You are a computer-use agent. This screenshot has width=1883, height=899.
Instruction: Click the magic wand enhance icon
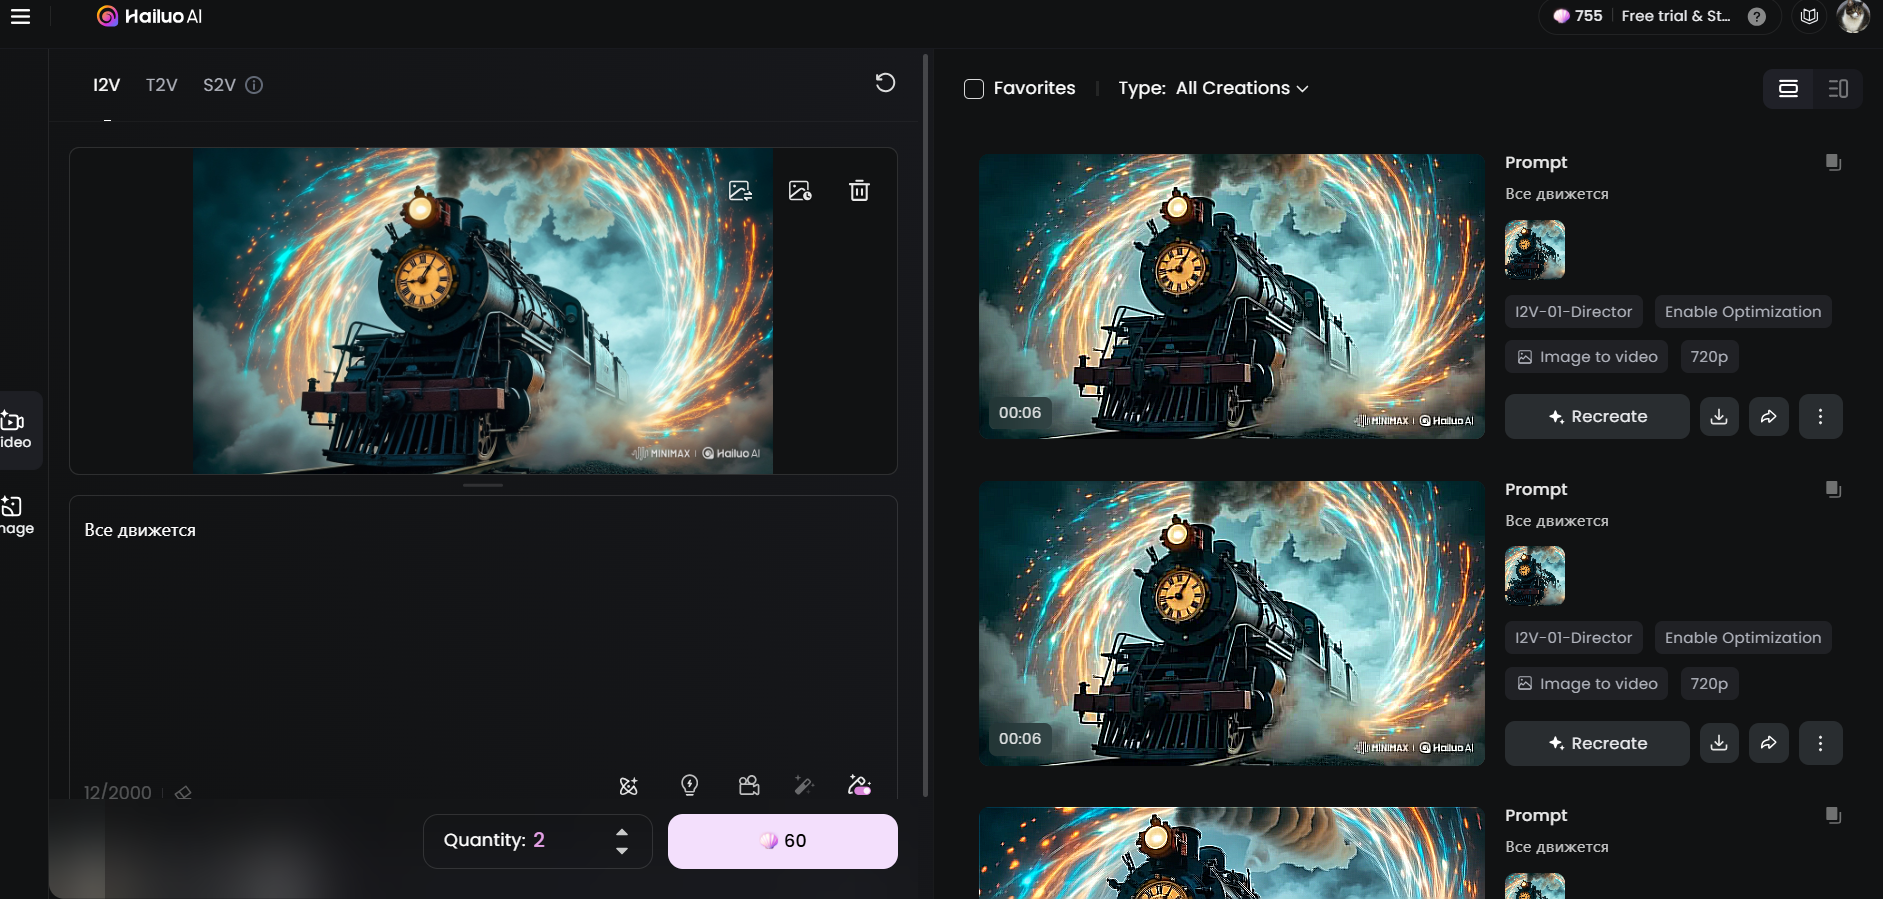point(804,786)
